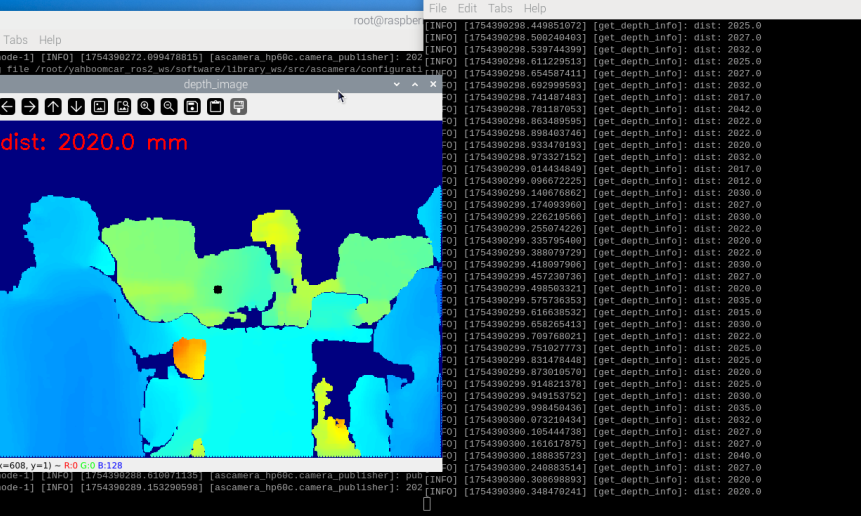Image resolution: width=861 pixels, height=516 pixels.
Task: Fit the image to window
Action: pyautogui.click(x=122, y=106)
